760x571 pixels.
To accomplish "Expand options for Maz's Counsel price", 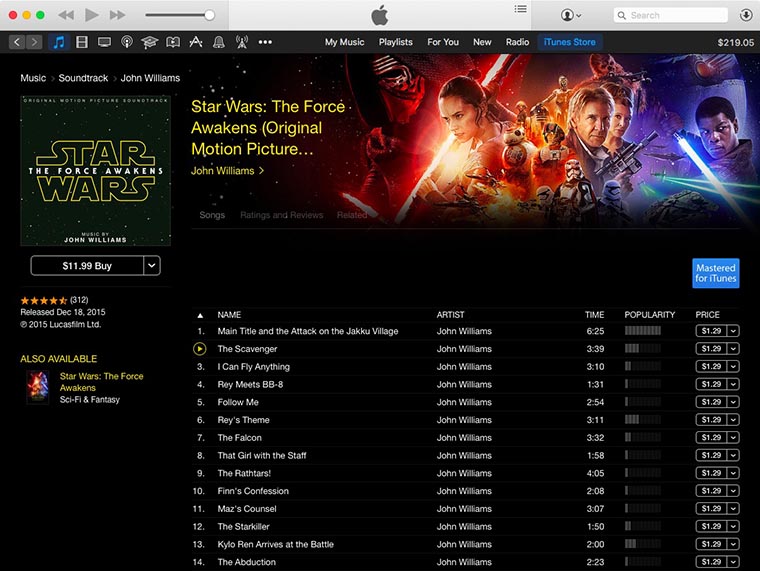I will [x=733, y=508].
